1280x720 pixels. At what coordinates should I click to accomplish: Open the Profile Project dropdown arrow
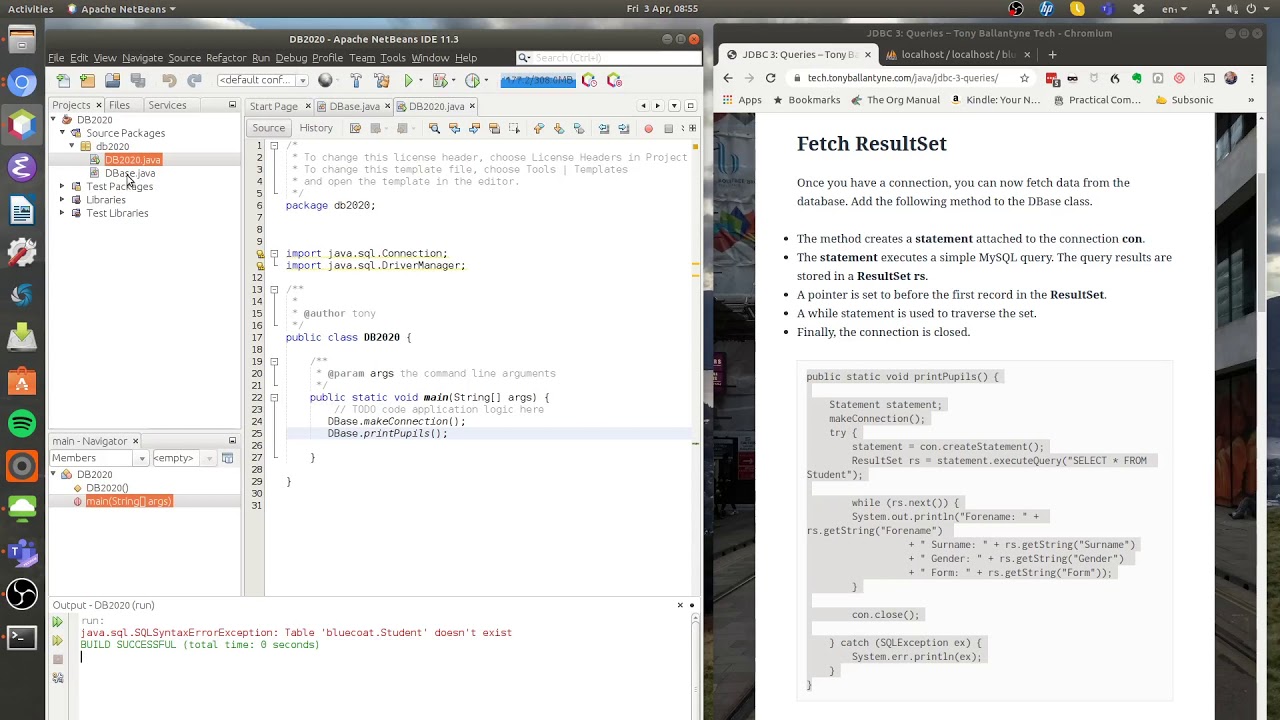tap(484, 80)
